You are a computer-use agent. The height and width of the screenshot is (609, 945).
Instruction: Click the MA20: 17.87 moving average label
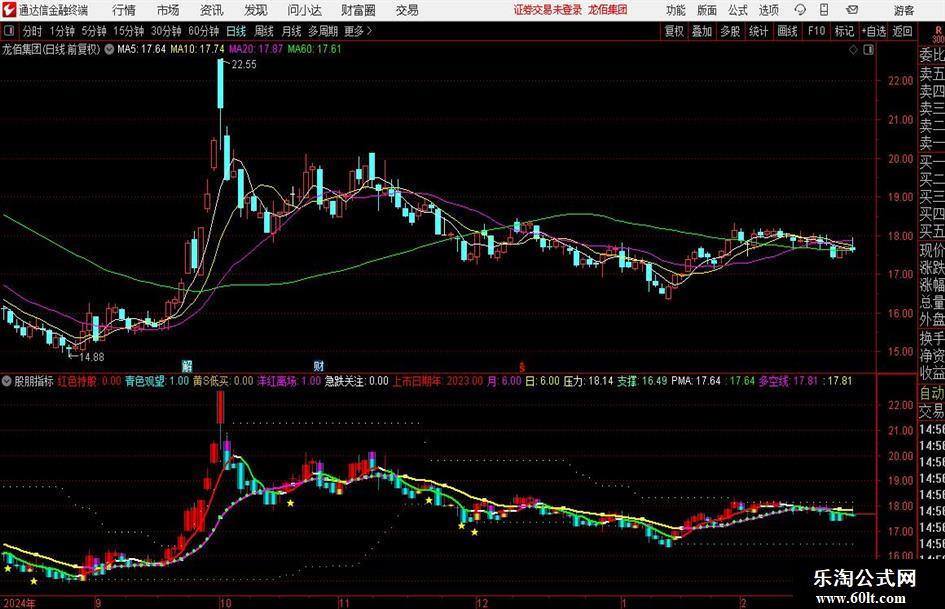click(256, 49)
